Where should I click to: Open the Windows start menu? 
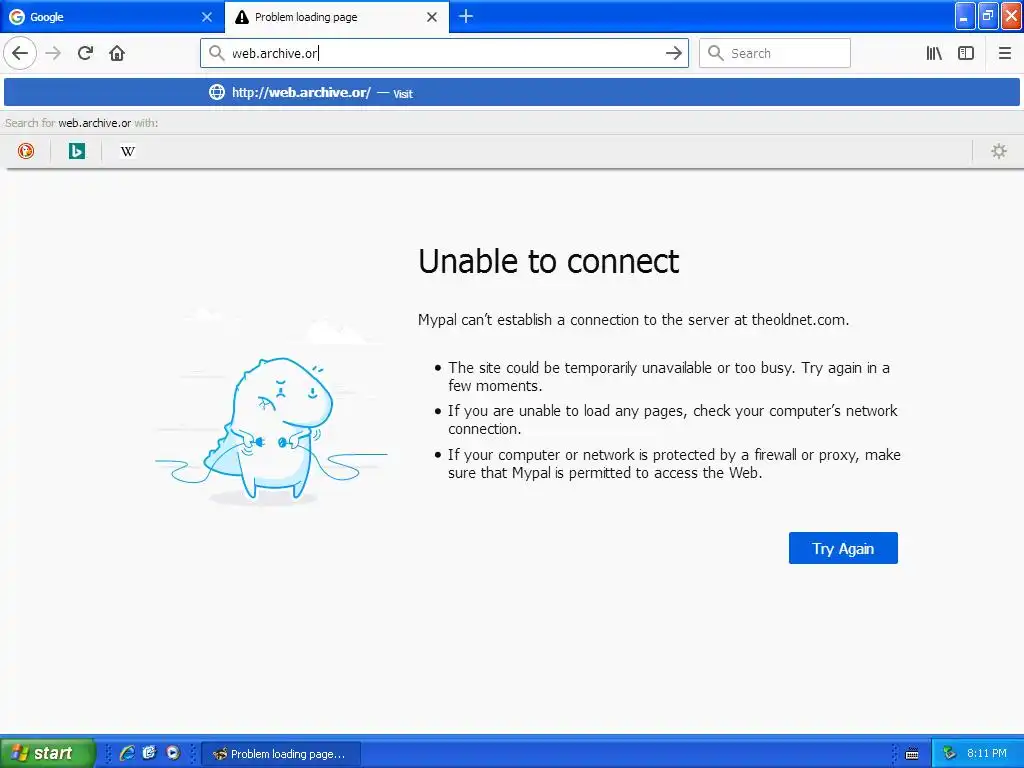47,753
